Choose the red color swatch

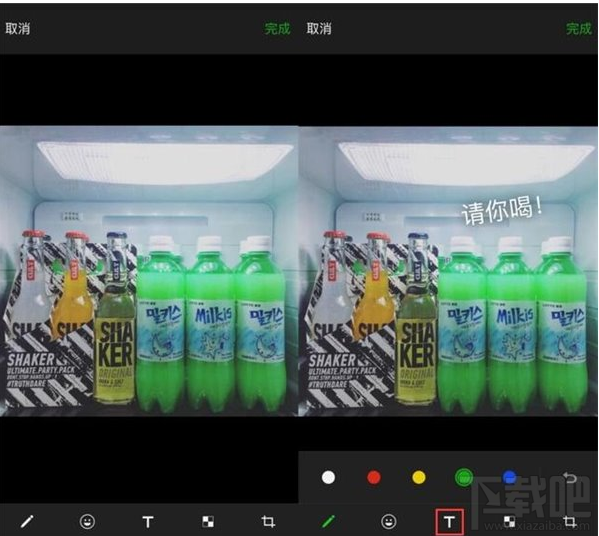[374, 478]
